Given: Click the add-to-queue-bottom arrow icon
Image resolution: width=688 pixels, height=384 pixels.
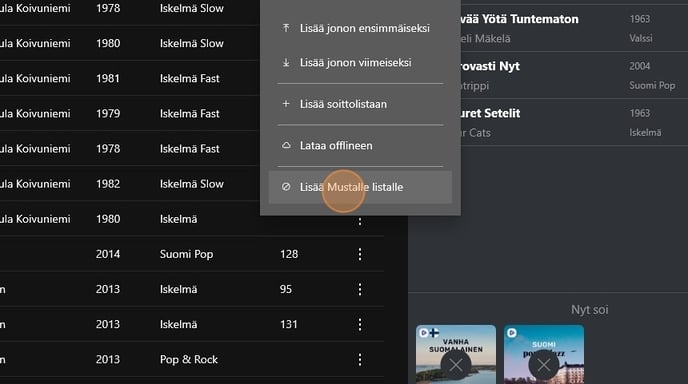Looking at the screenshot, I should tap(286, 63).
